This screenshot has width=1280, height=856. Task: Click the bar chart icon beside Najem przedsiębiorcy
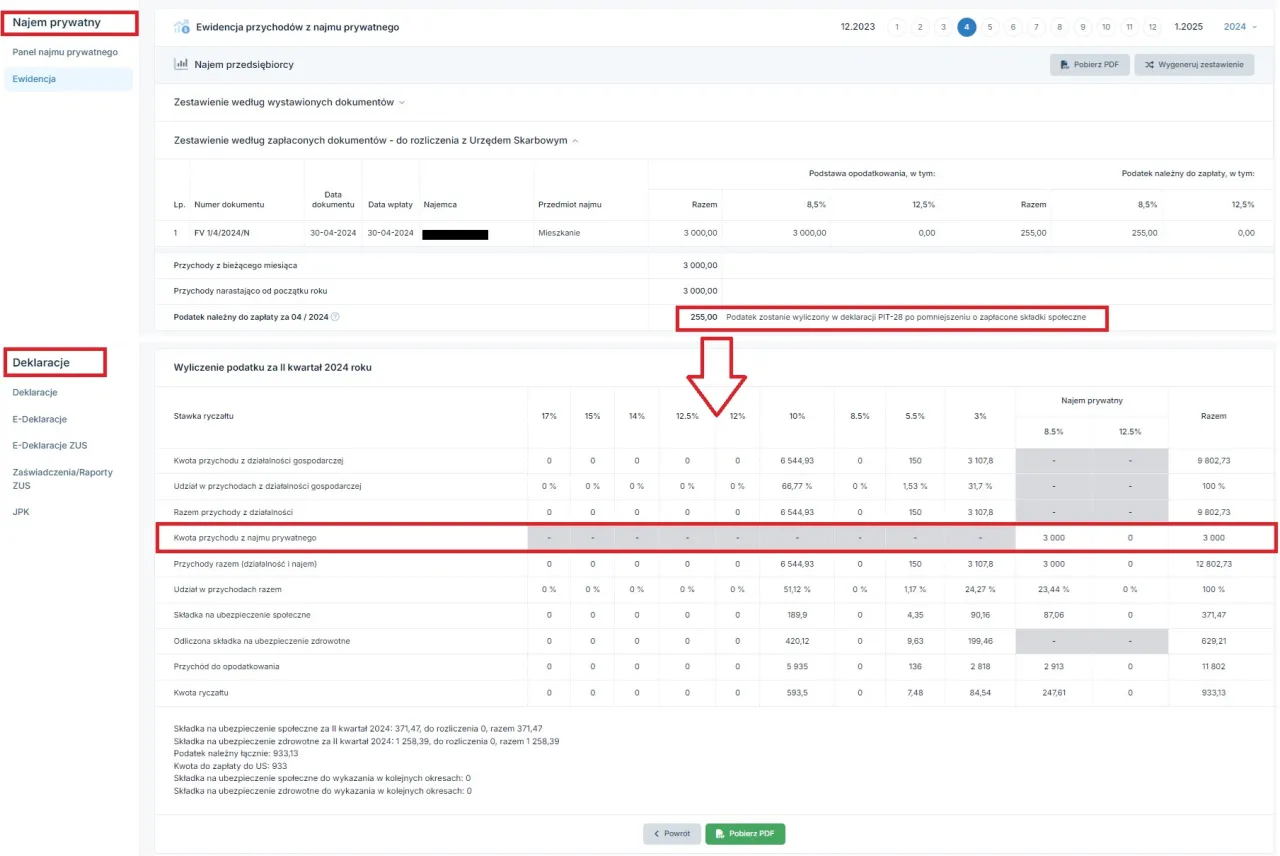click(181, 64)
